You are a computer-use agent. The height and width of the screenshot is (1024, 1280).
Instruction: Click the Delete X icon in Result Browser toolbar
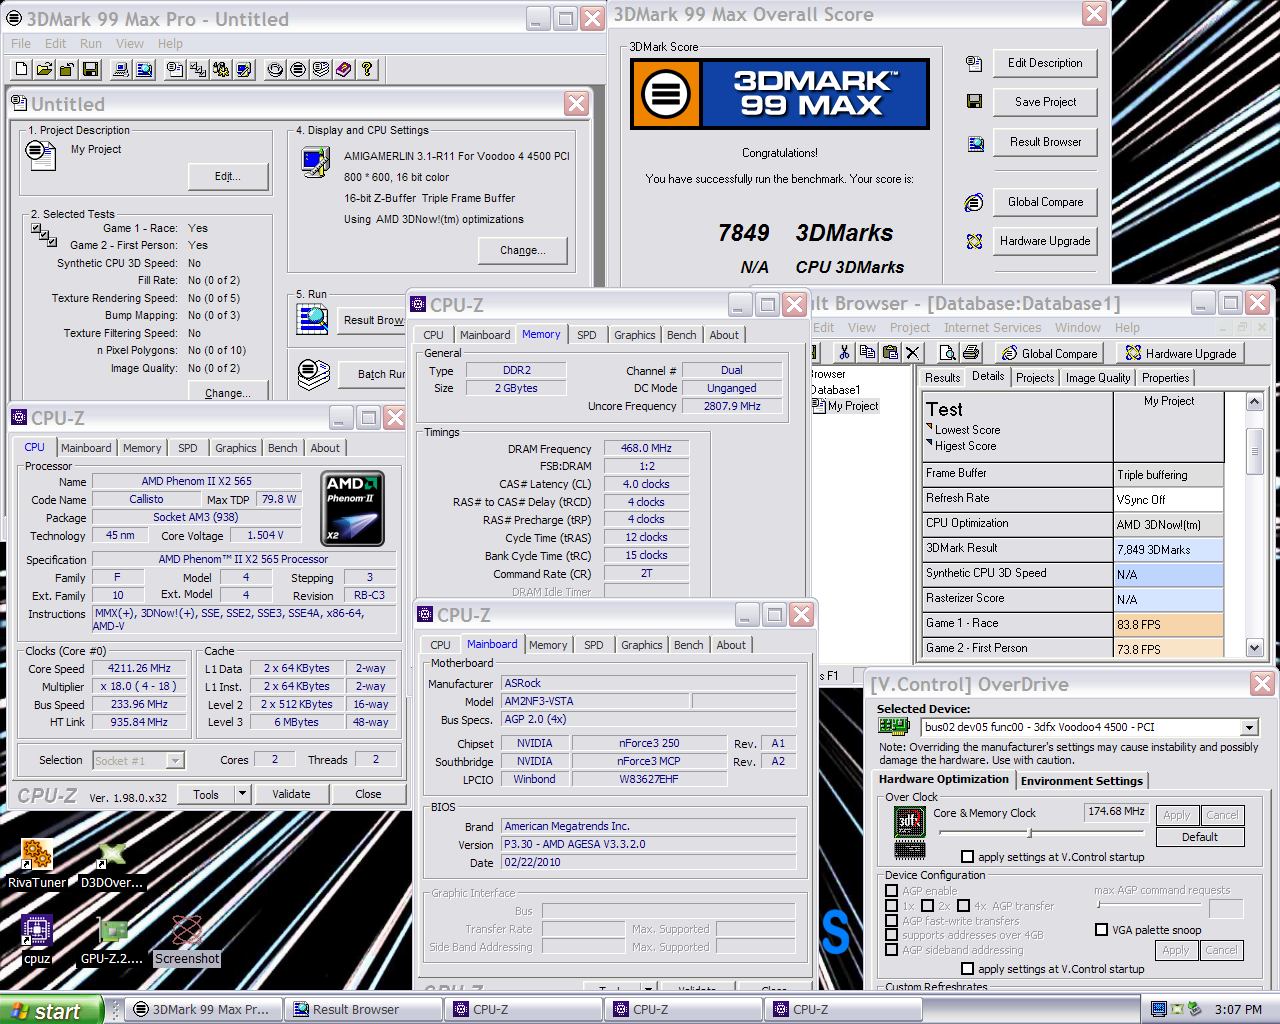(x=912, y=352)
